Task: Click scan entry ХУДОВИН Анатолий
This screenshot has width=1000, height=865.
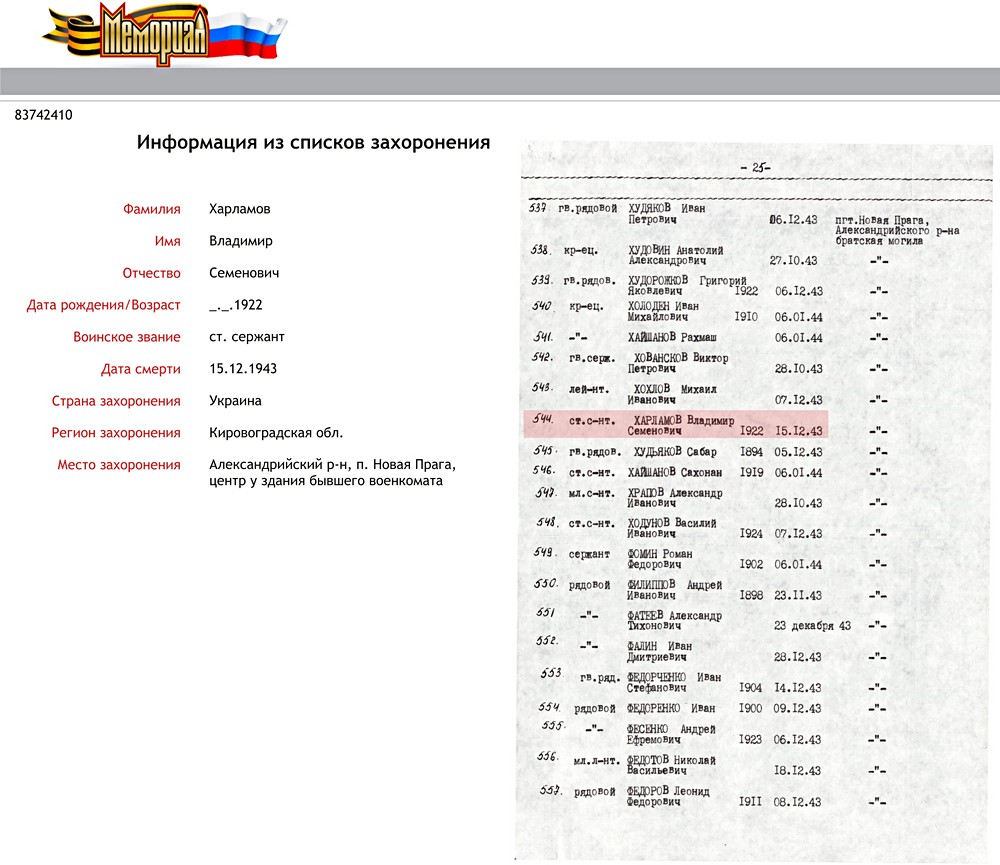Action: click(x=675, y=255)
